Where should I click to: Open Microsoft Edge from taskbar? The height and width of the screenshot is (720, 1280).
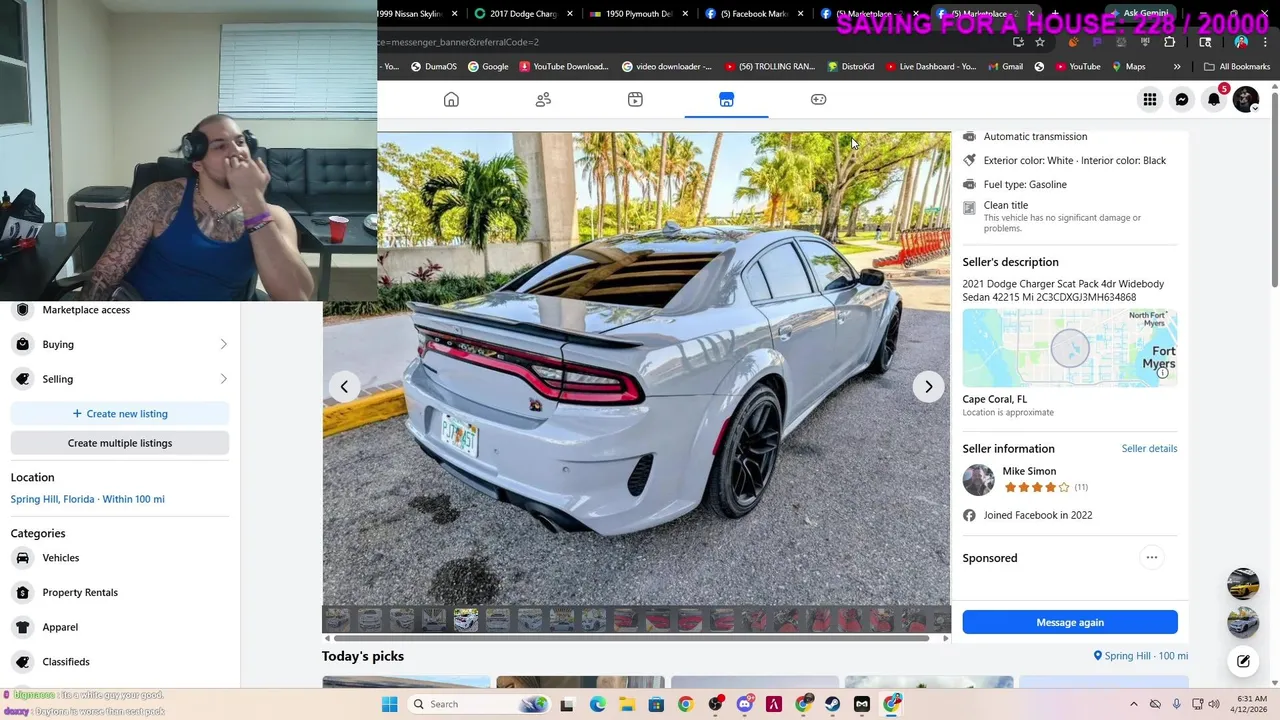[x=597, y=704]
